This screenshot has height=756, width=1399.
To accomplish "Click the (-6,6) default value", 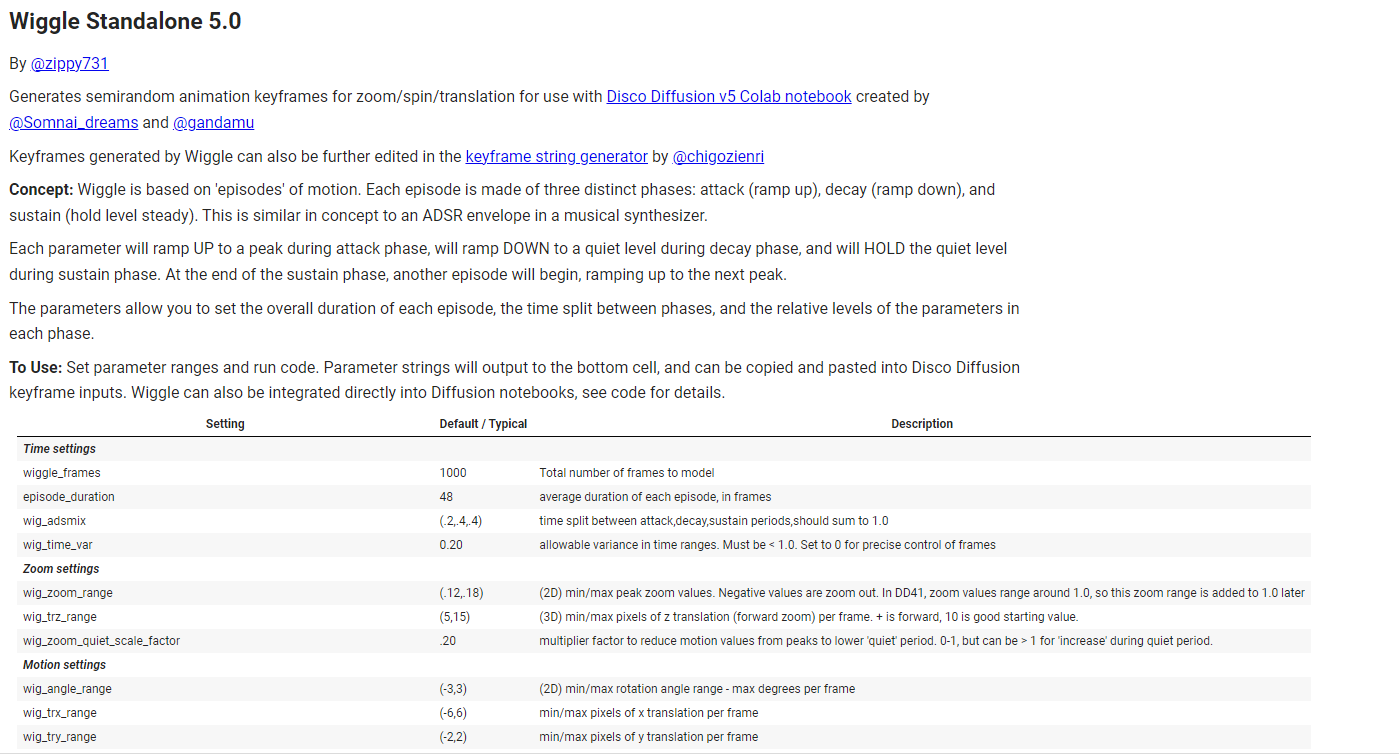I will (x=453, y=713).
